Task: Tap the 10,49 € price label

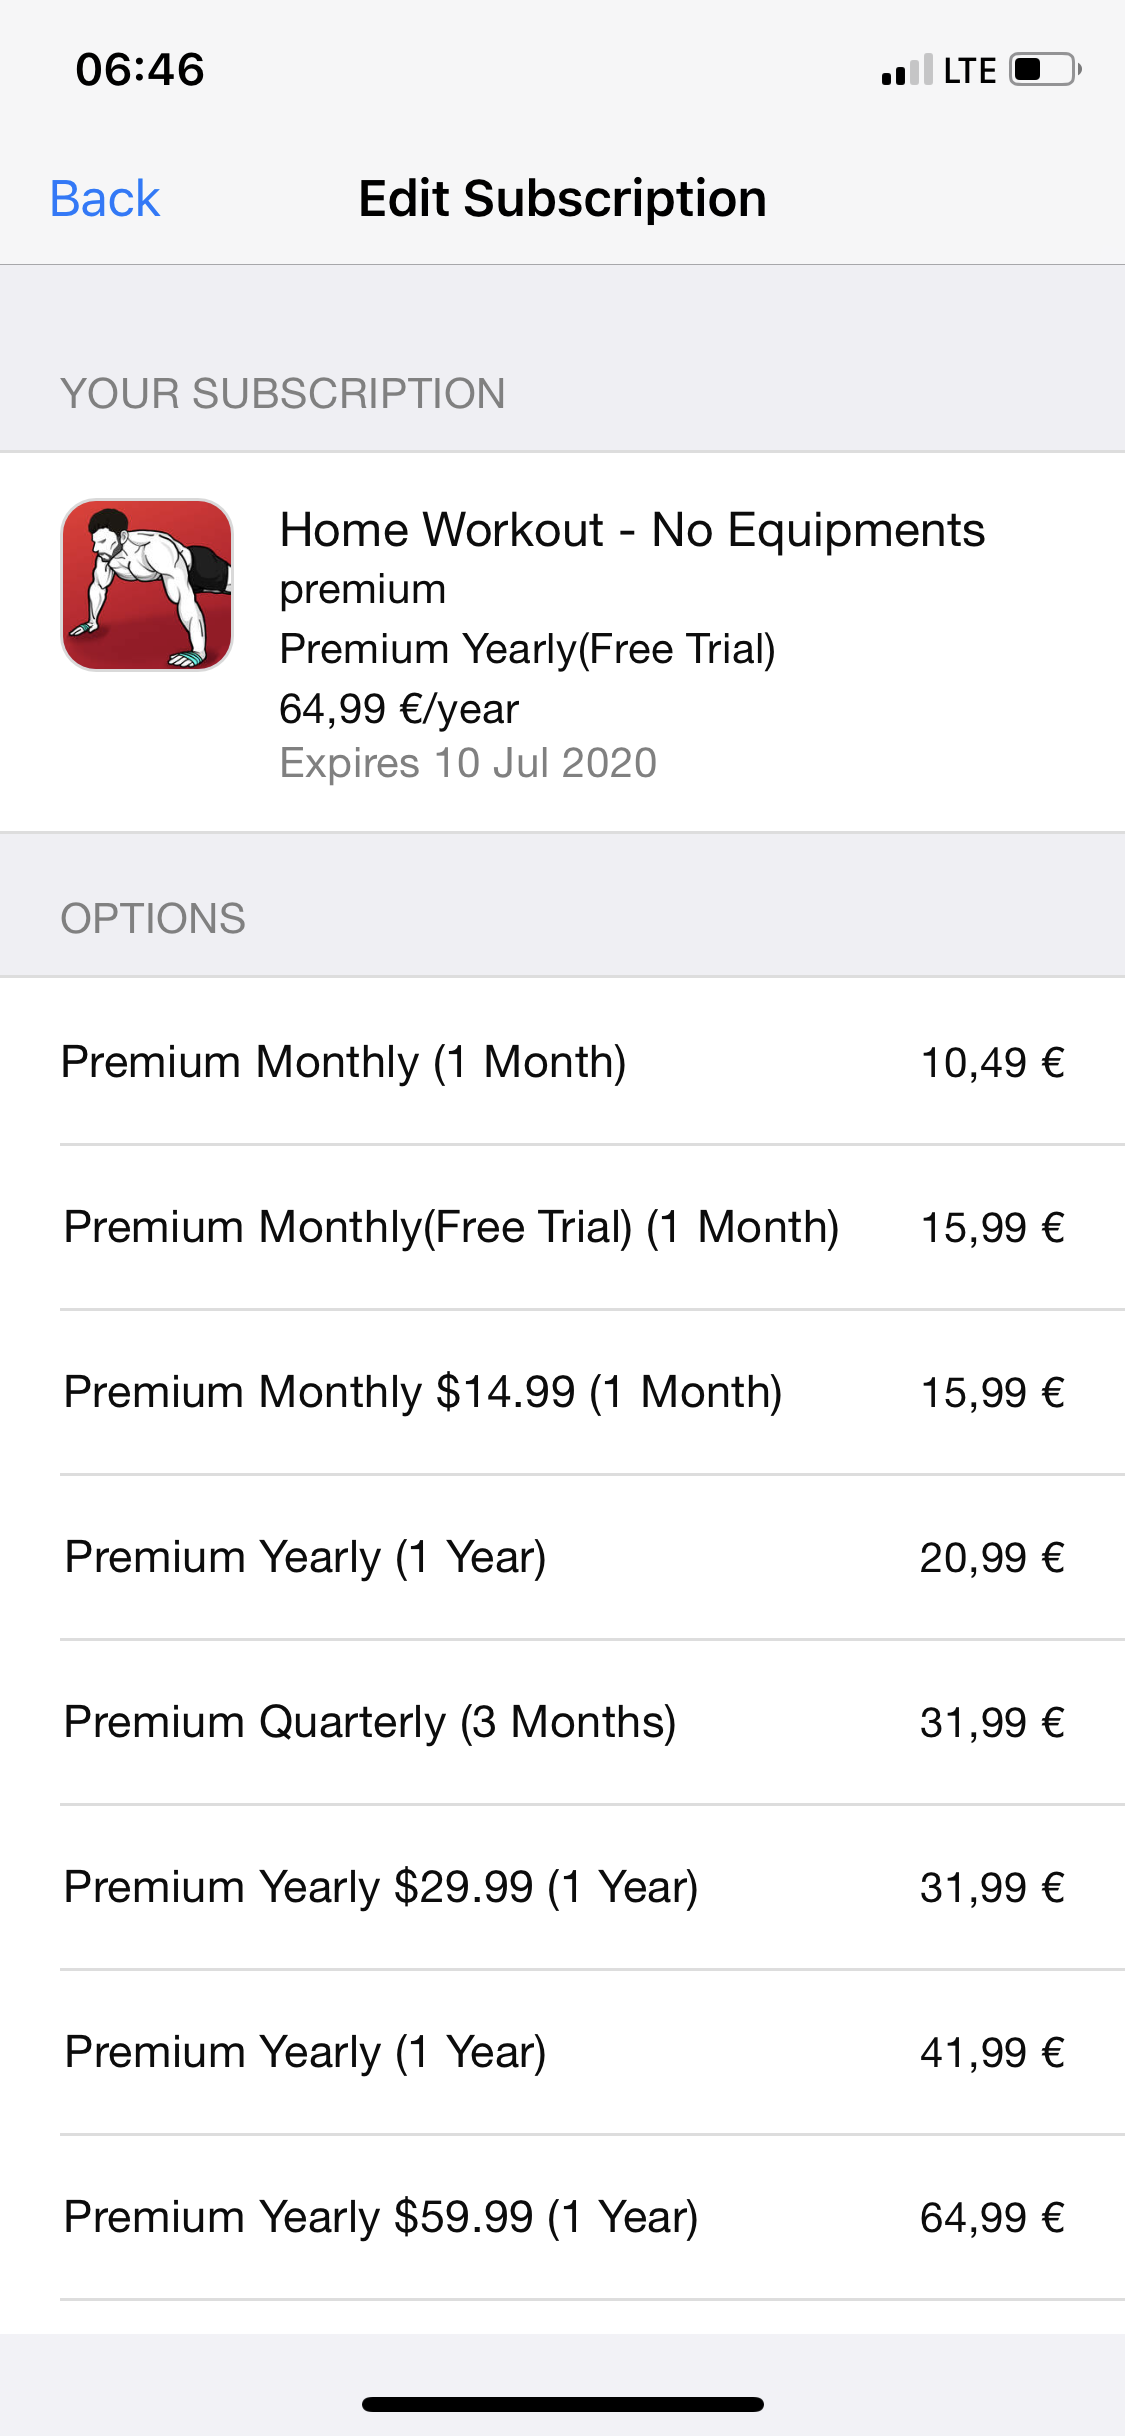Action: coord(992,1062)
